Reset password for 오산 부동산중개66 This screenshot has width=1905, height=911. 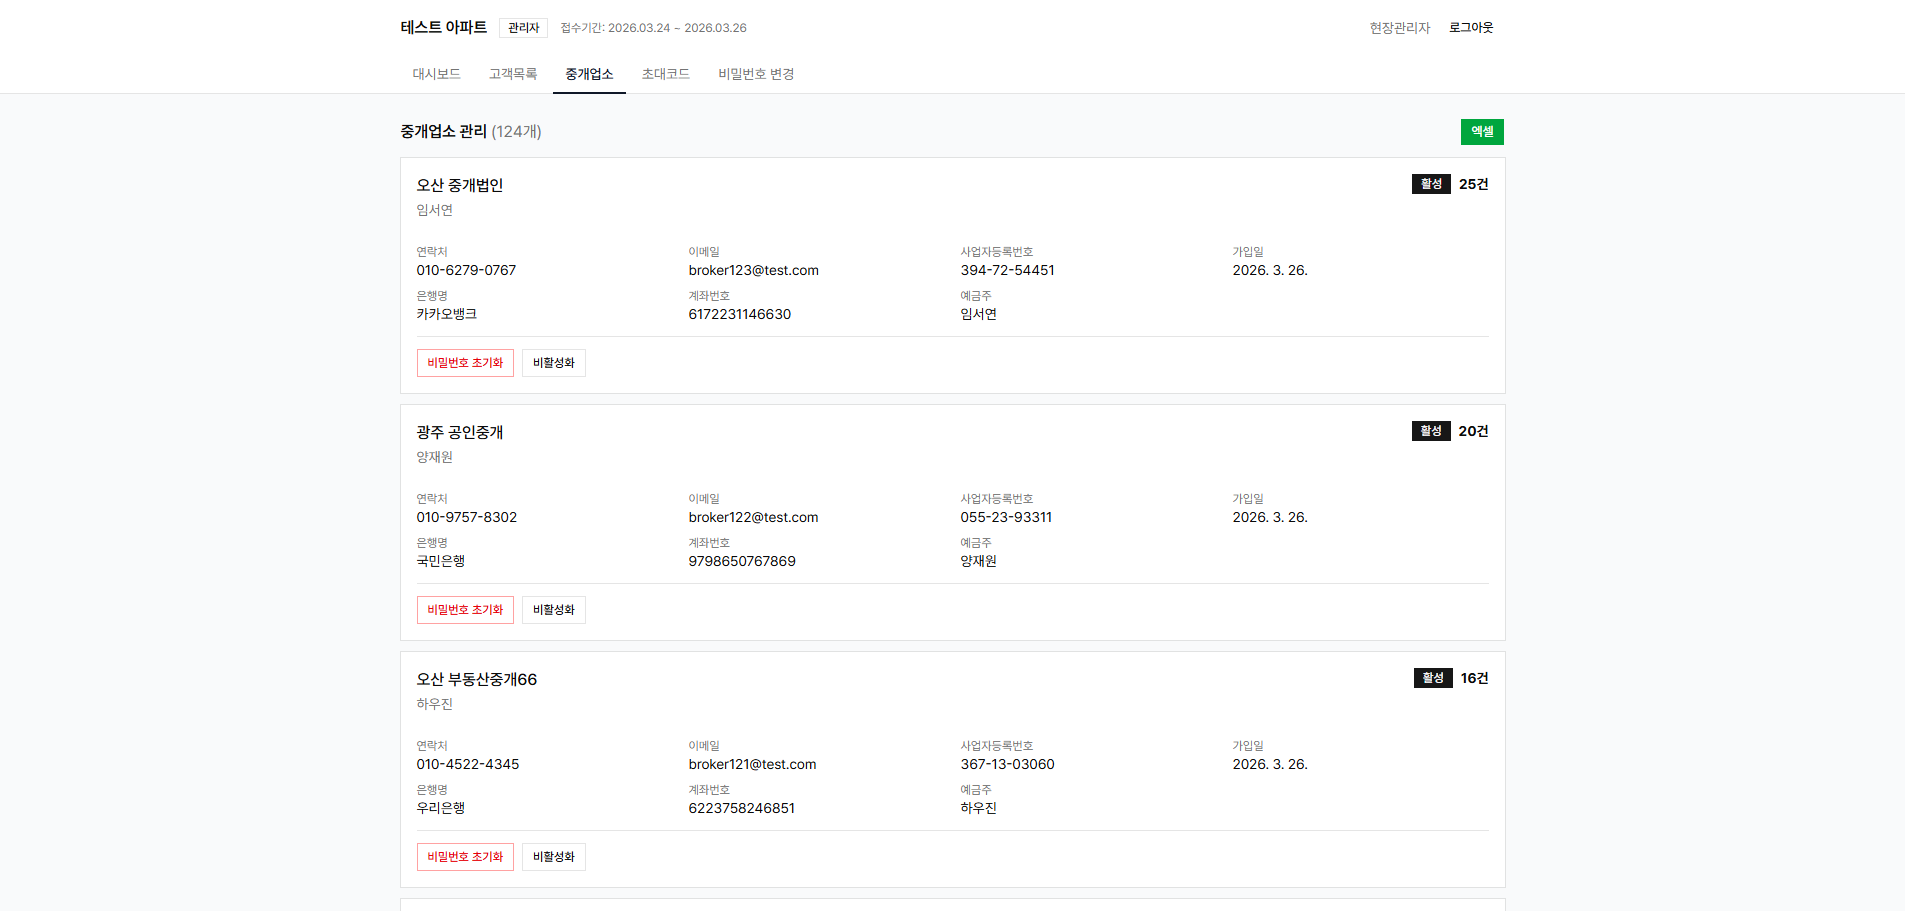tap(465, 857)
